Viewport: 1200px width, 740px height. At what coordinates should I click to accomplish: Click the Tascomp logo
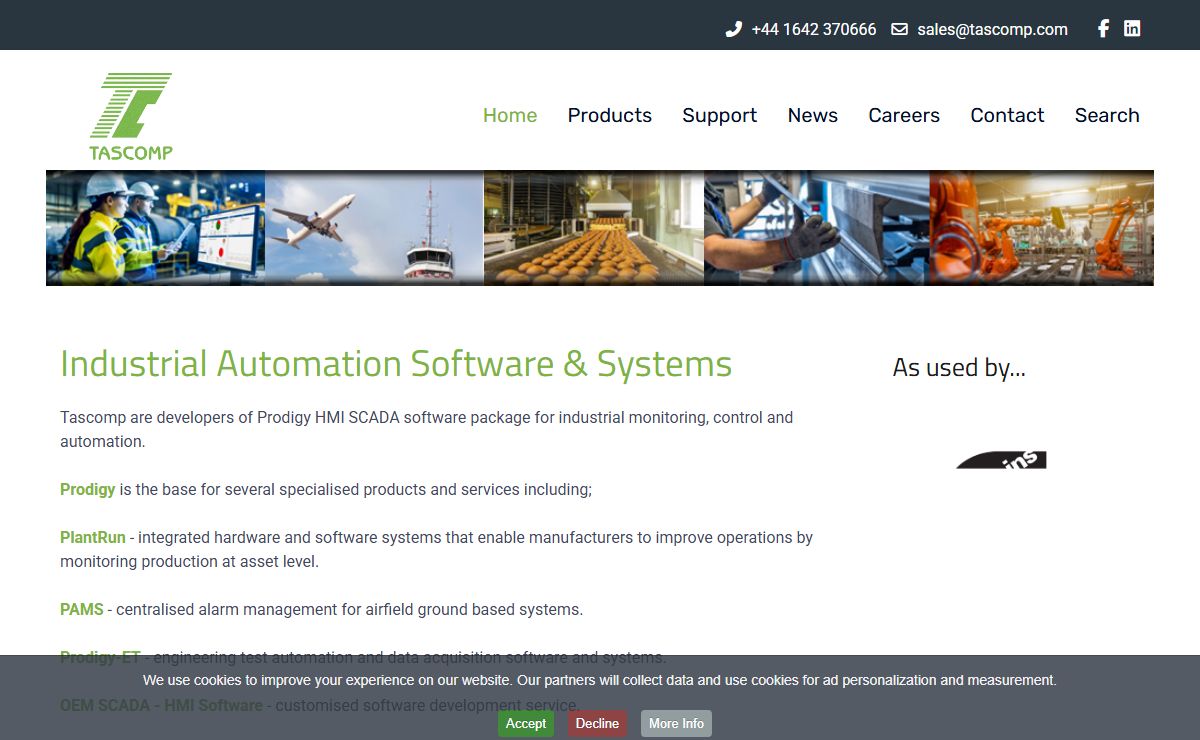[x=131, y=116]
